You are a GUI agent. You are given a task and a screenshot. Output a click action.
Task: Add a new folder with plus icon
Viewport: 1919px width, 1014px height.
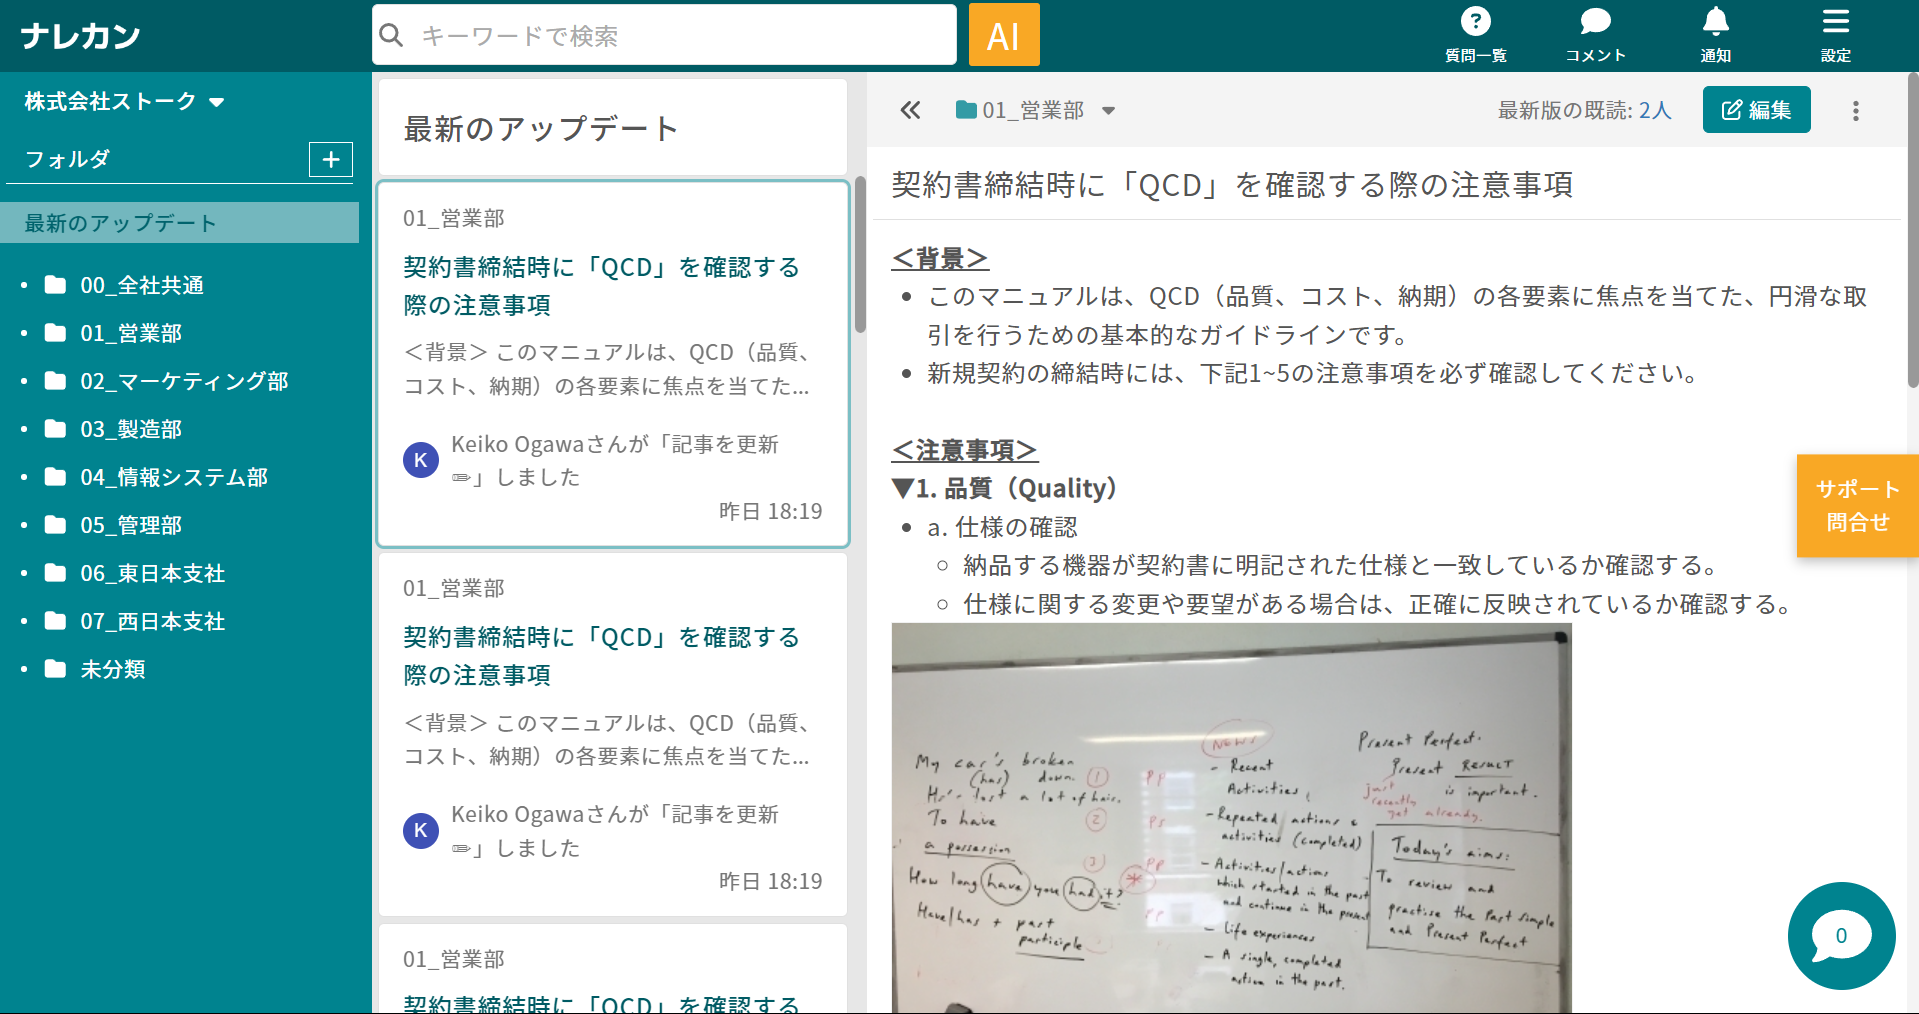click(331, 159)
